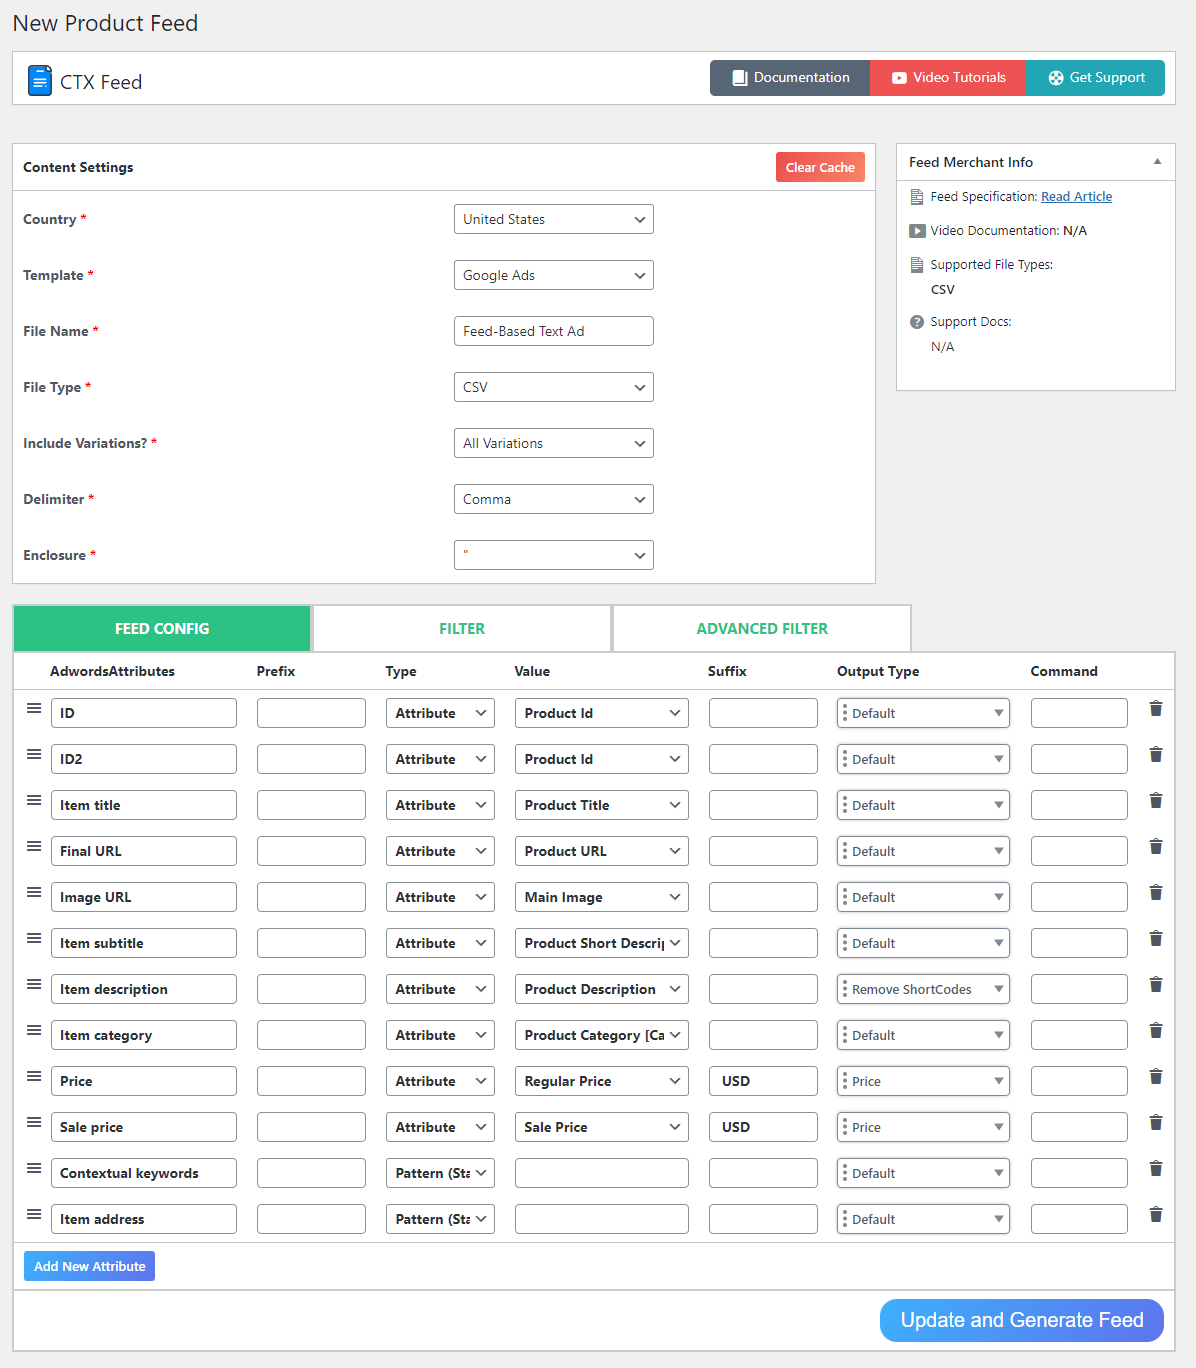Click the Suffix field of Price row
The height and width of the screenshot is (1368, 1196).
tap(763, 1081)
